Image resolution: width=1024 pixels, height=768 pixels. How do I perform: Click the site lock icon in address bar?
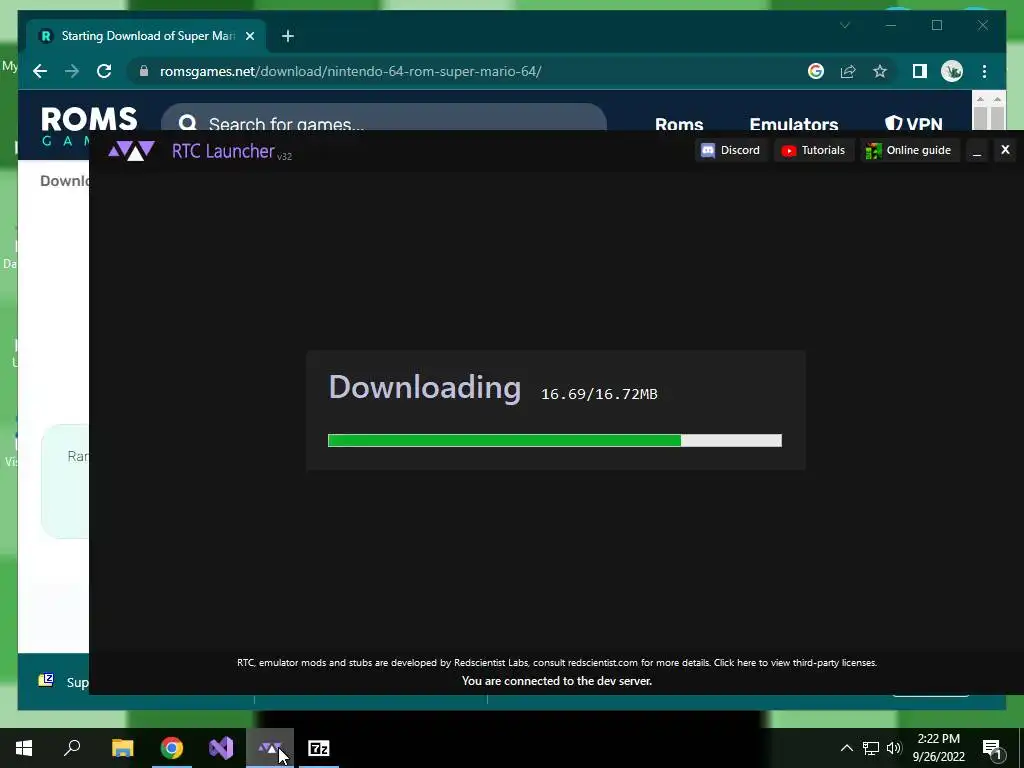[144, 71]
